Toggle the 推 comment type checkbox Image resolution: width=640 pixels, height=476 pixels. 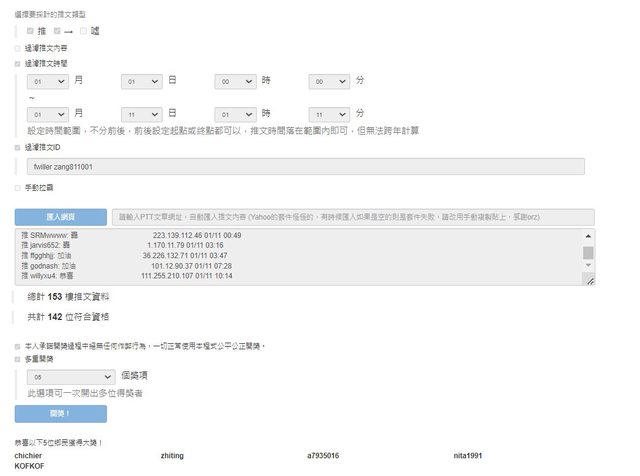tap(31, 31)
